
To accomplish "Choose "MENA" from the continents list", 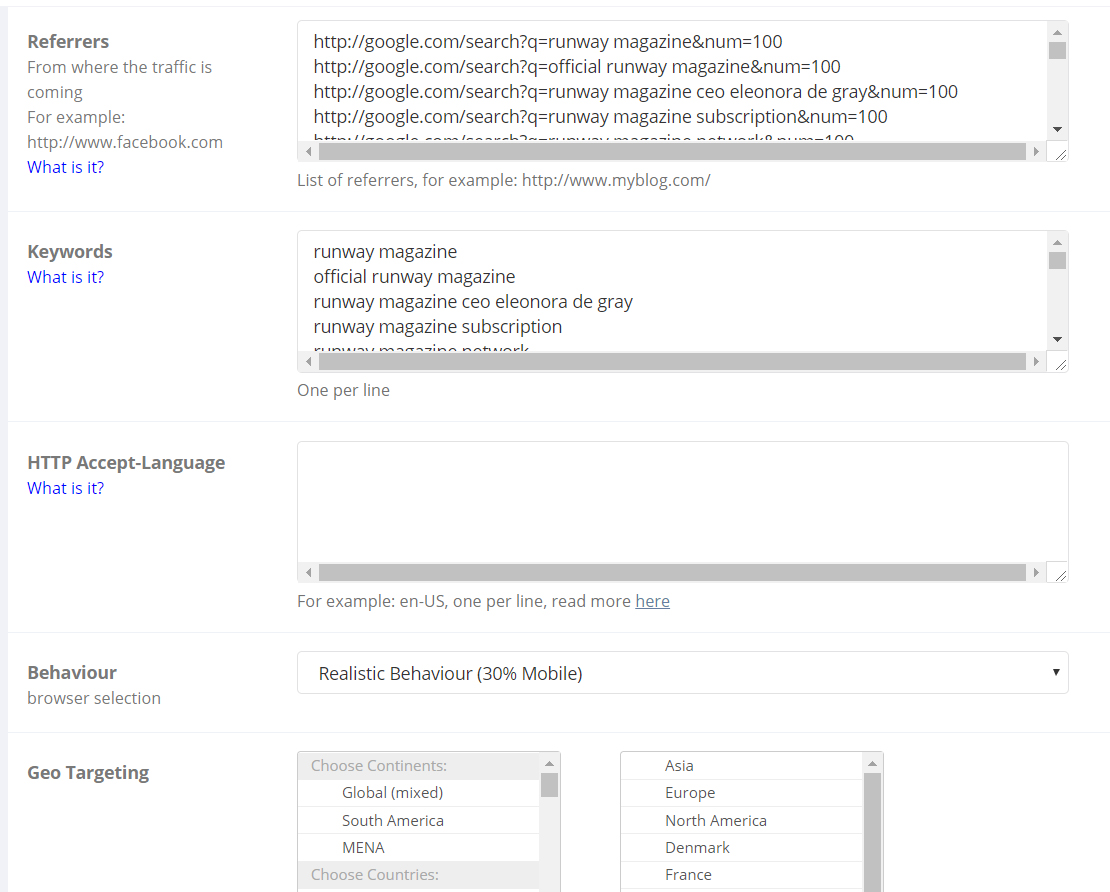I will 363,847.
